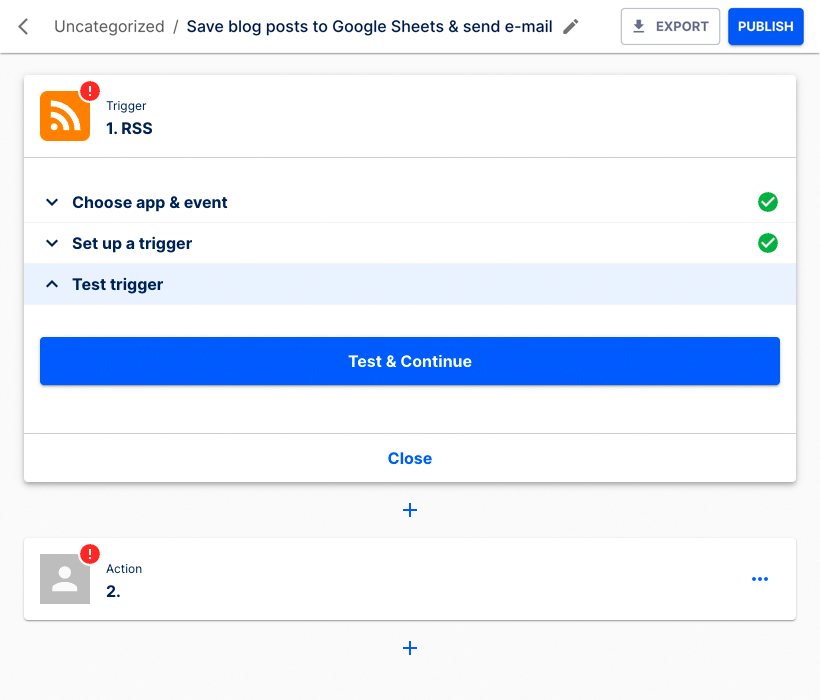Viewport: 820px width, 700px height.
Task: Click the plus button below Action step 2
Action: (410, 648)
